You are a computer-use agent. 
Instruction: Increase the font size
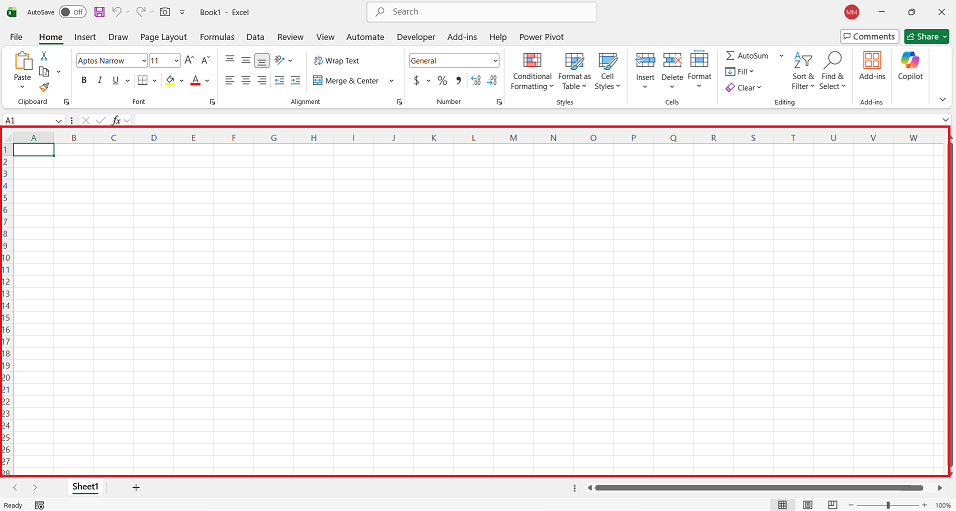pos(189,60)
